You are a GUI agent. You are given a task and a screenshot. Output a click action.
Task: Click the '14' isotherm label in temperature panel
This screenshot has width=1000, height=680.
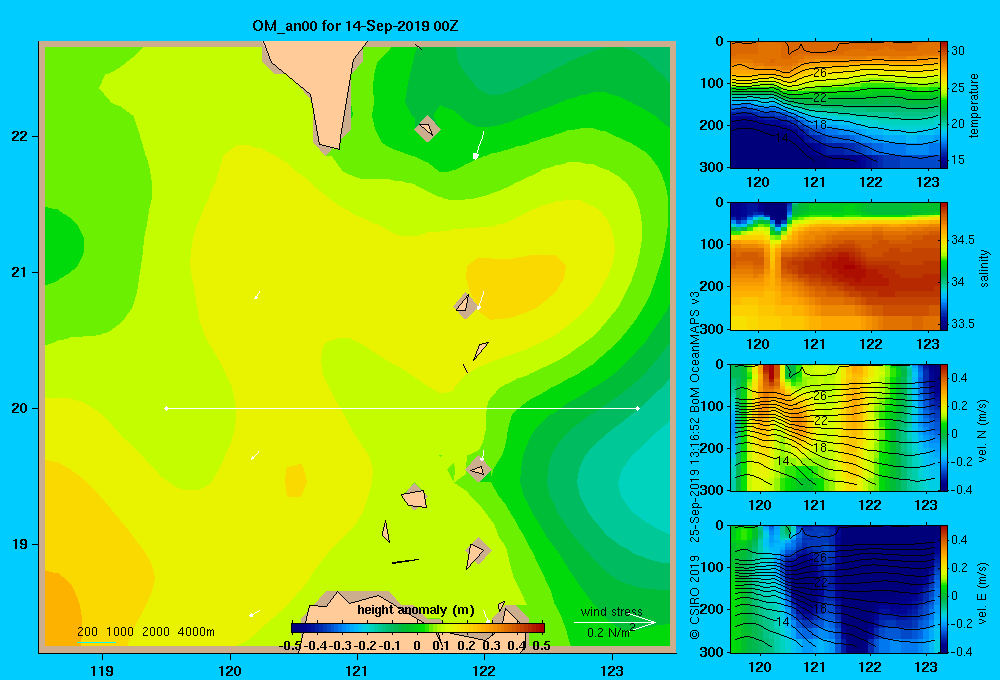[x=783, y=137]
